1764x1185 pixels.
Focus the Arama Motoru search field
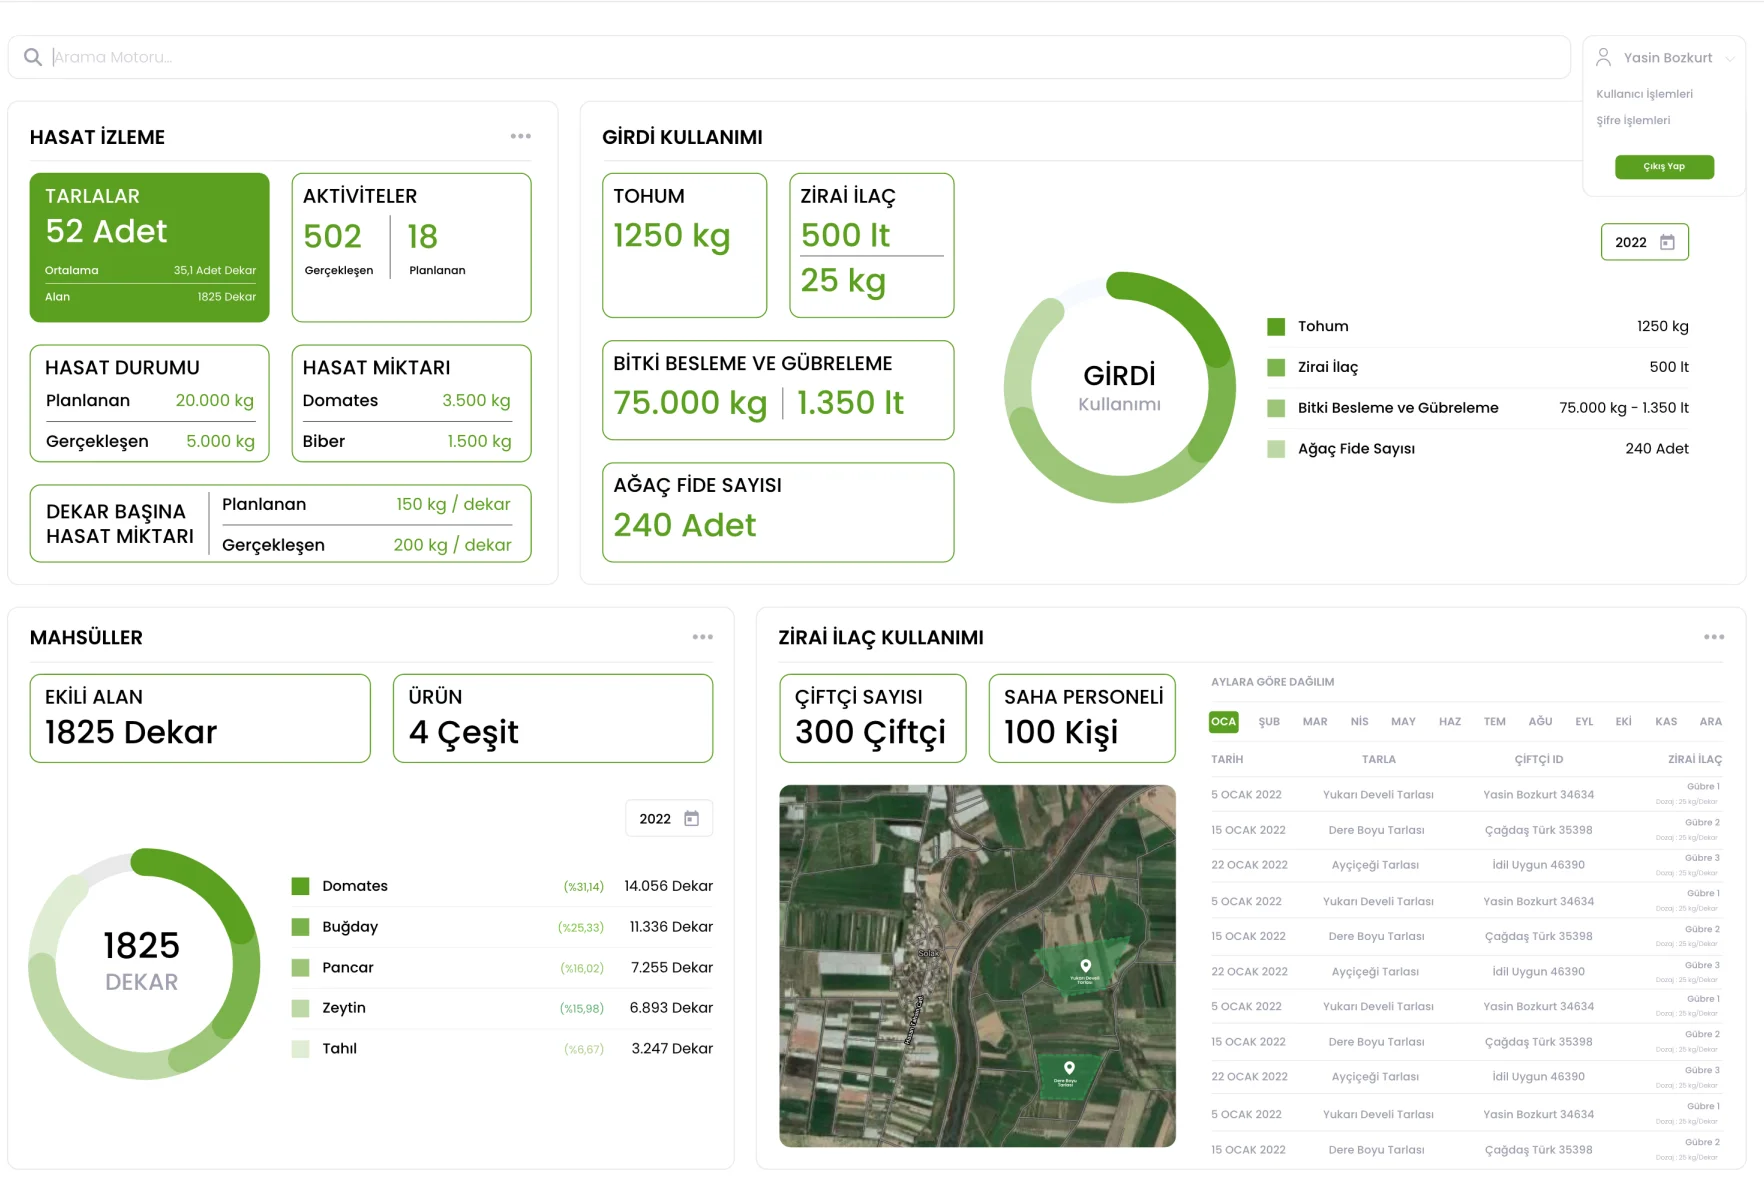[x=788, y=57]
